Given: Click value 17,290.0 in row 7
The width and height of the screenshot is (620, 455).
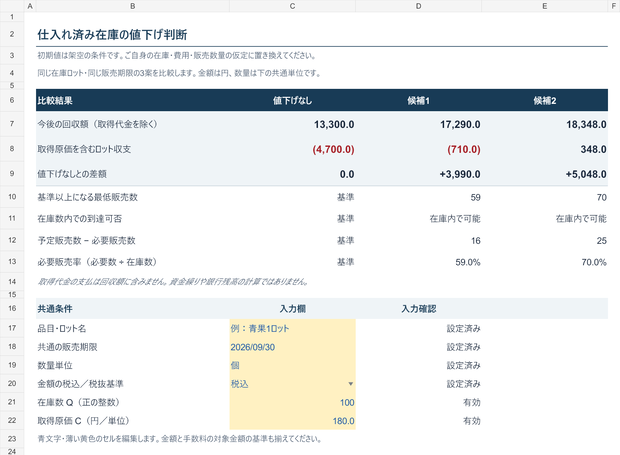Looking at the screenshot, I should [x=460, y=125].
